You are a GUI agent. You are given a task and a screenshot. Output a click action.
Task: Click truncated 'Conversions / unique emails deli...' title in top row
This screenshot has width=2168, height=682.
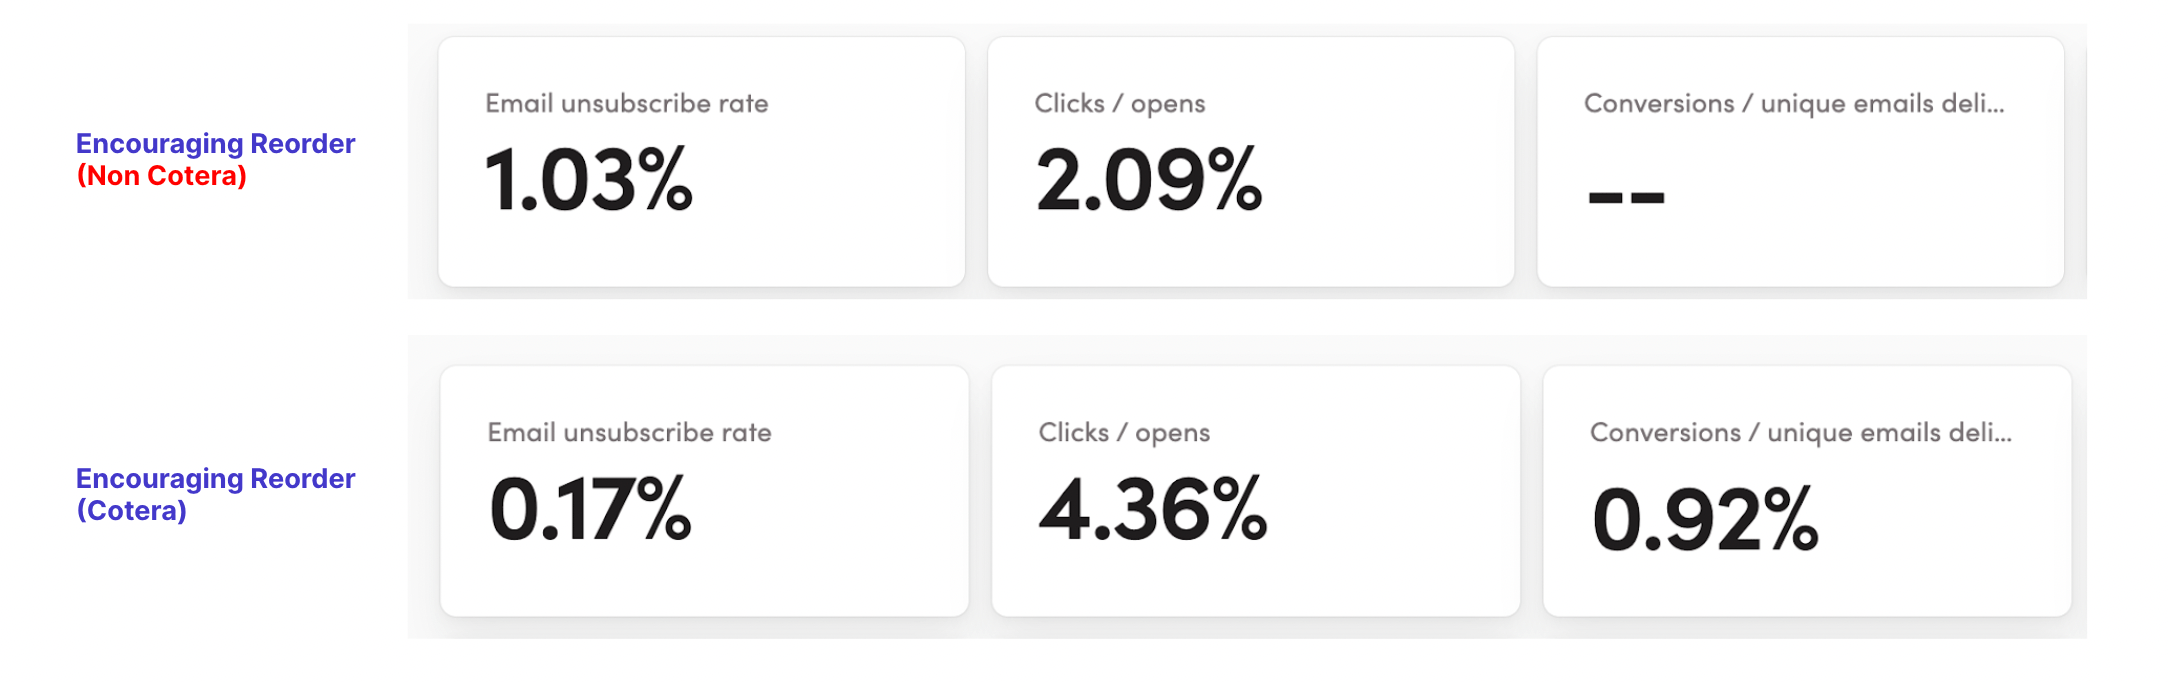tap(1794, 103)
